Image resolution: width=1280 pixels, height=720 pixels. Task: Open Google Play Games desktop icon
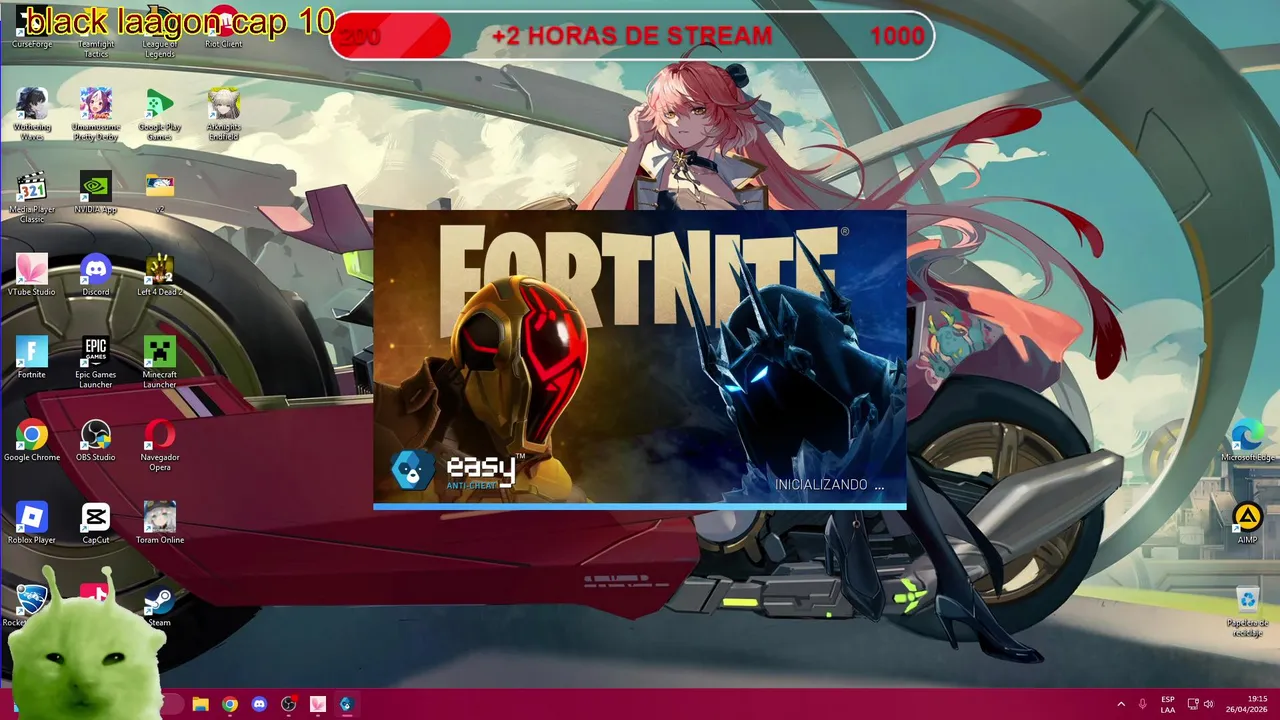tap(159, 113)
